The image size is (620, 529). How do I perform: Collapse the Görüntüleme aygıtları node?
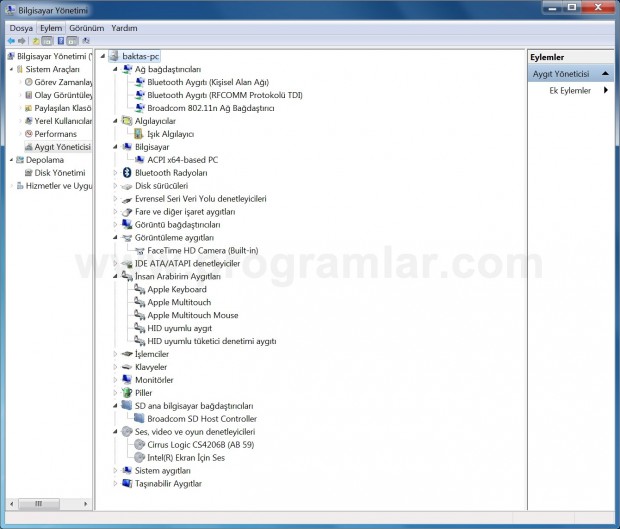115,238
